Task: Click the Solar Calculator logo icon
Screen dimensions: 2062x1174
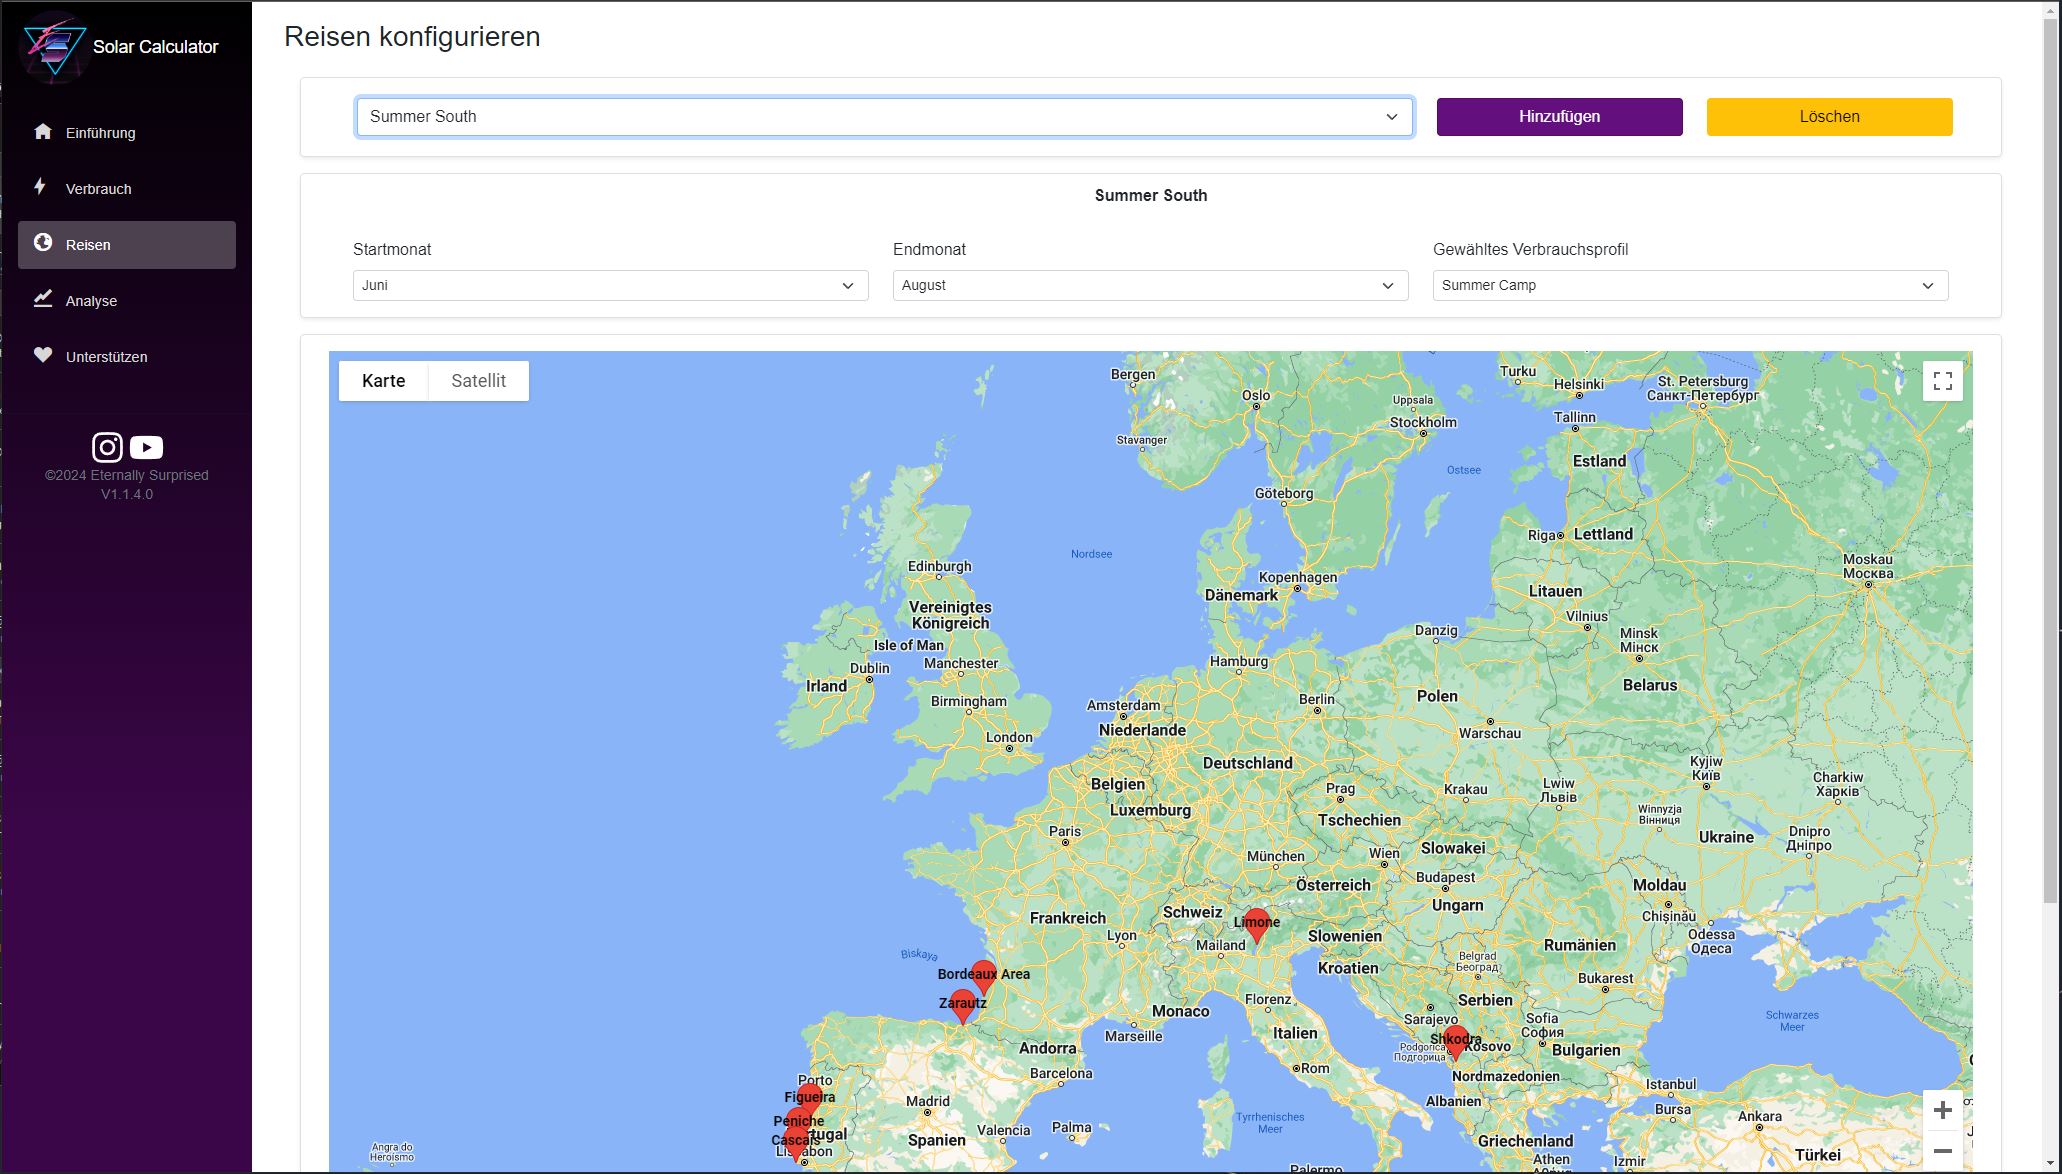Action: point(54,46)
